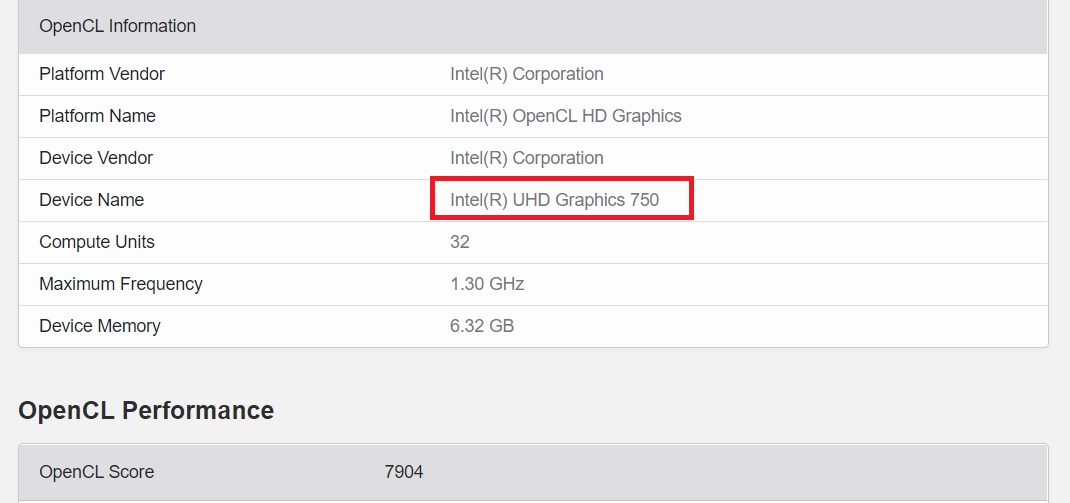Click the 1.30 GHz frequency value
Screen dimensions: 1070x503
[x=487, y=284]
